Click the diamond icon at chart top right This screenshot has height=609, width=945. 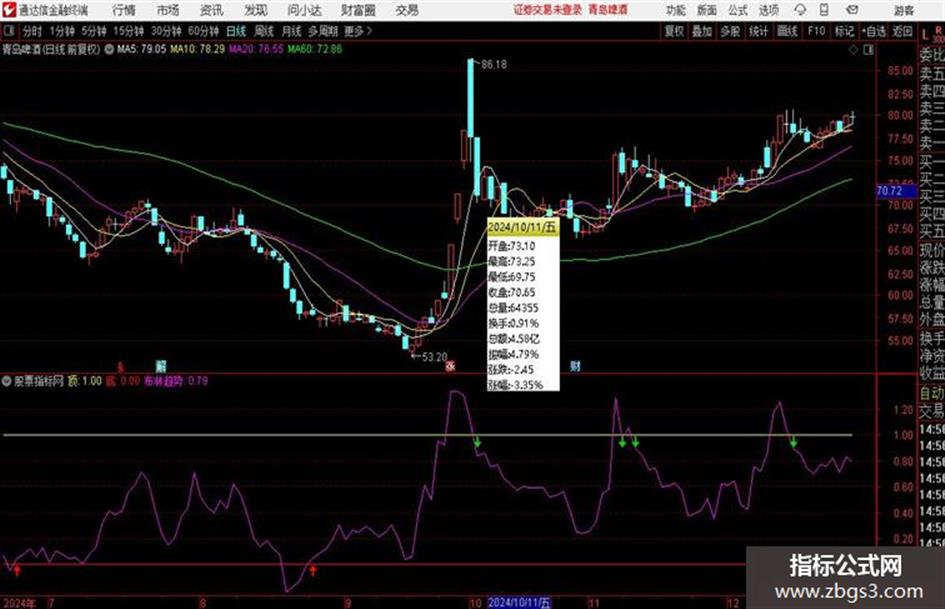[853, 50]
